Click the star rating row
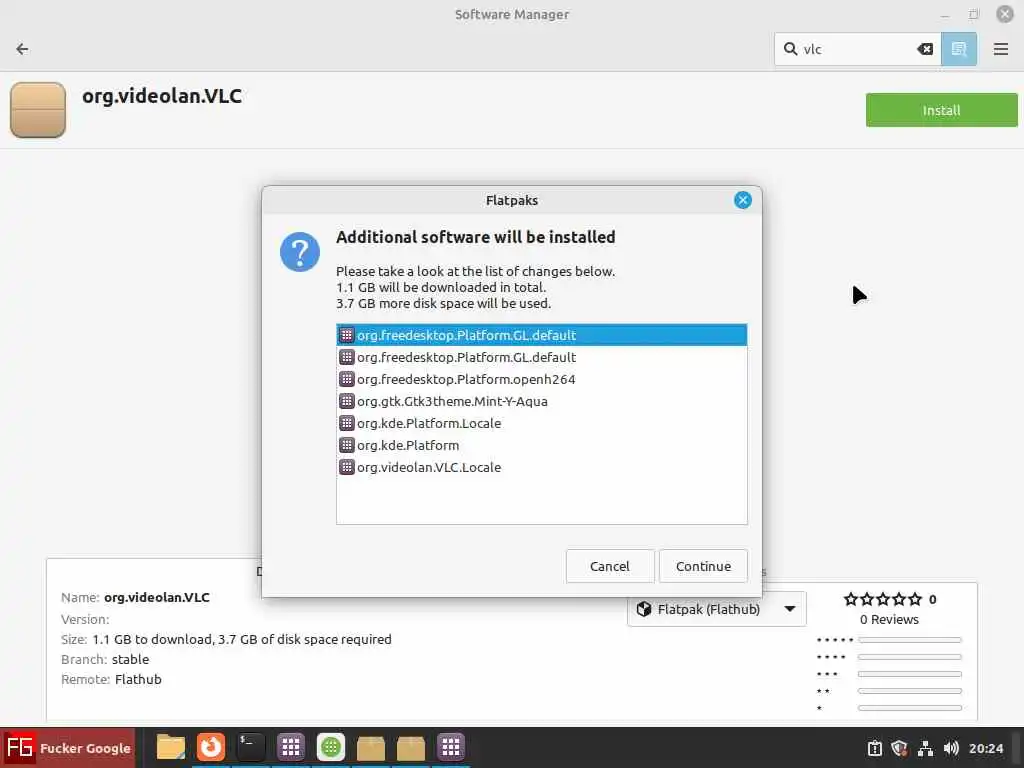This screenshot has width=1024, height=768. coord(883,599)
